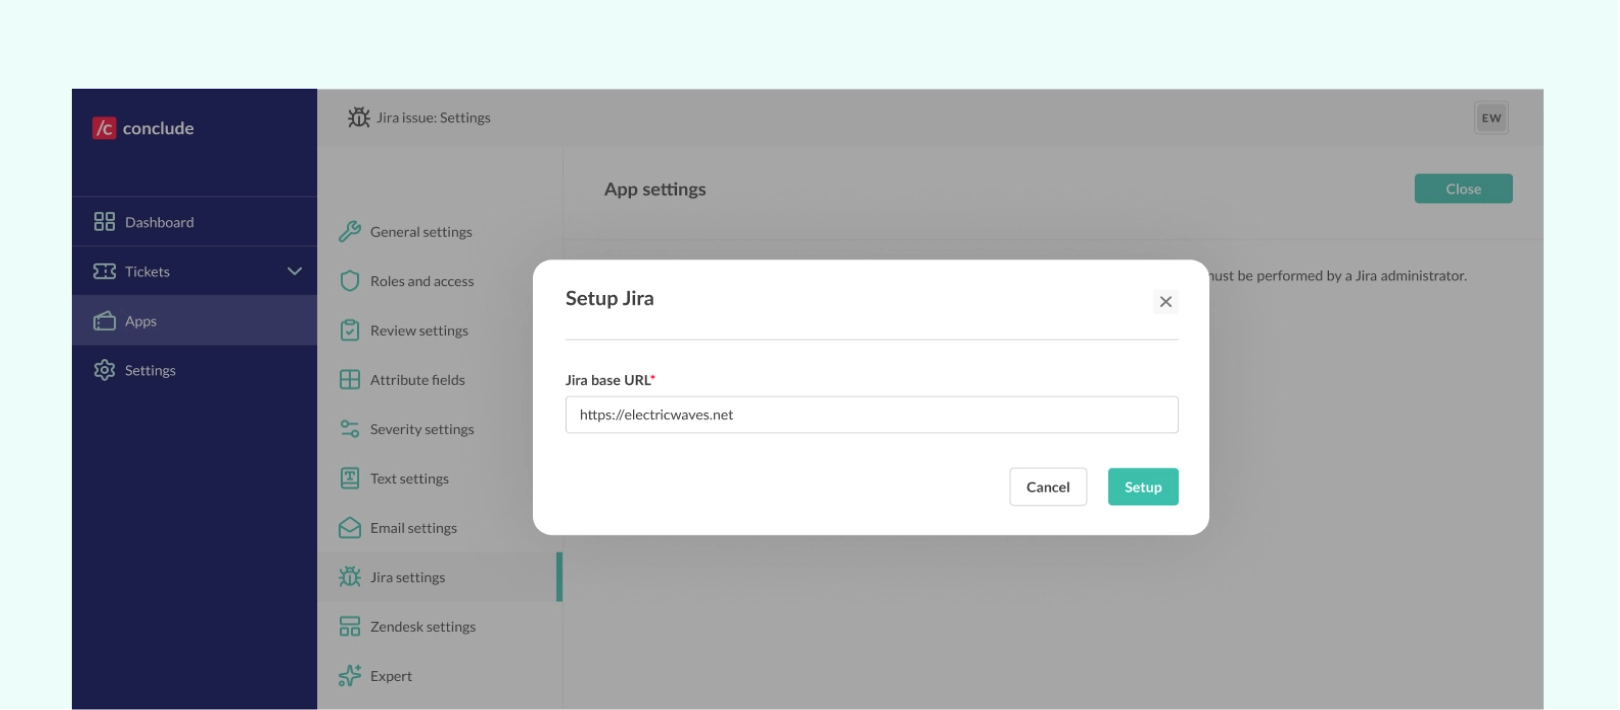Select Apps in the sidebar
The image size is (1620, 710).
[x=194, y=321]
